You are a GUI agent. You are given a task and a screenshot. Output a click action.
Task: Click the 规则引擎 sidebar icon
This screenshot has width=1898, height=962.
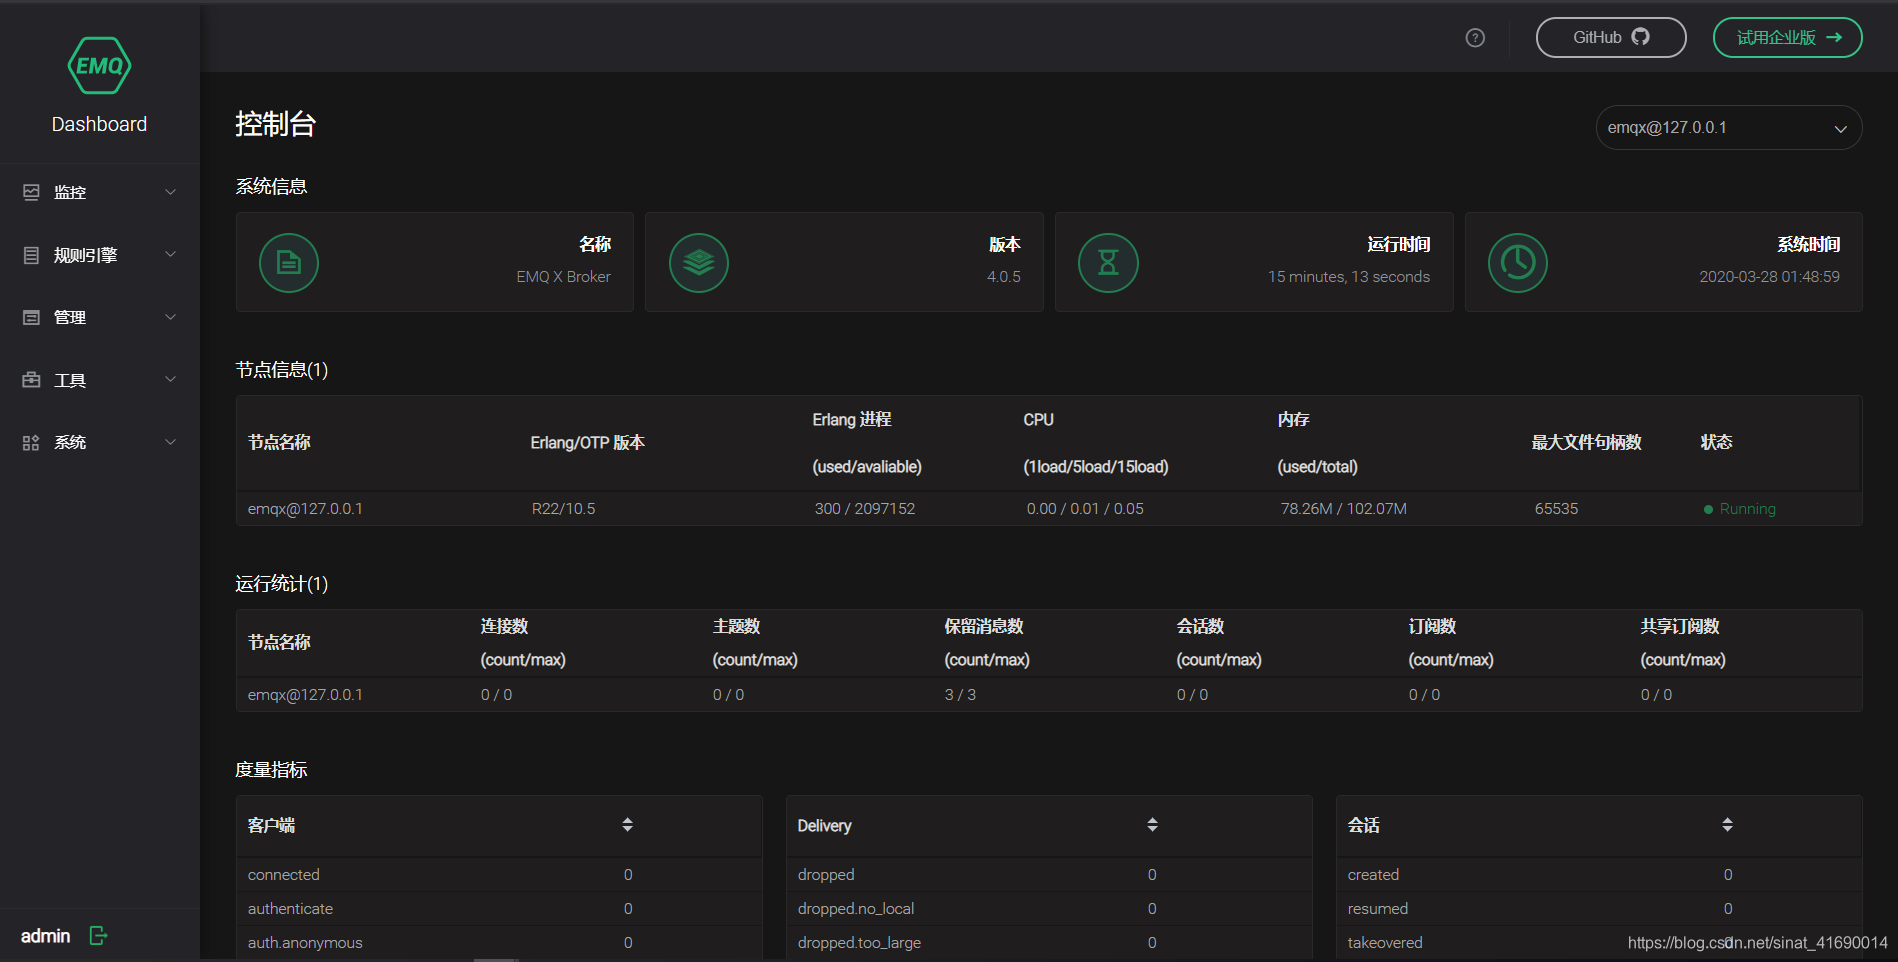[x=32, y=255]
